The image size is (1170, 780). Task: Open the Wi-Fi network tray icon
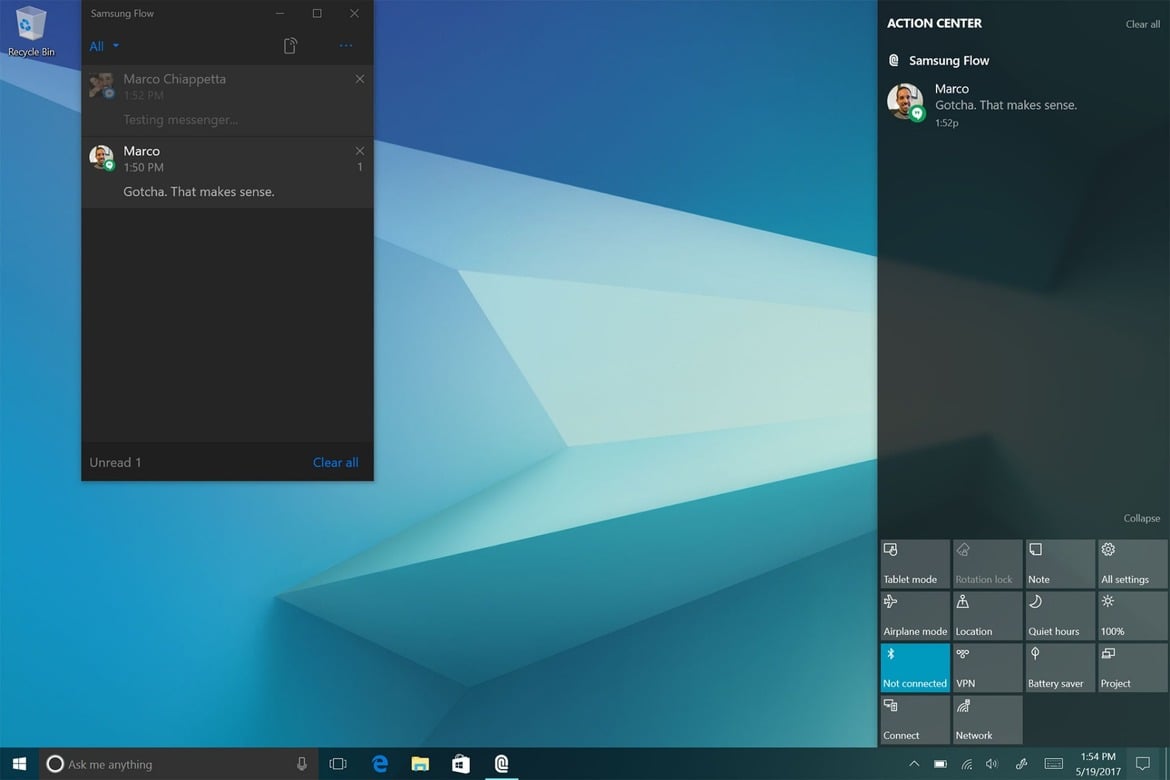click(966, 764)
